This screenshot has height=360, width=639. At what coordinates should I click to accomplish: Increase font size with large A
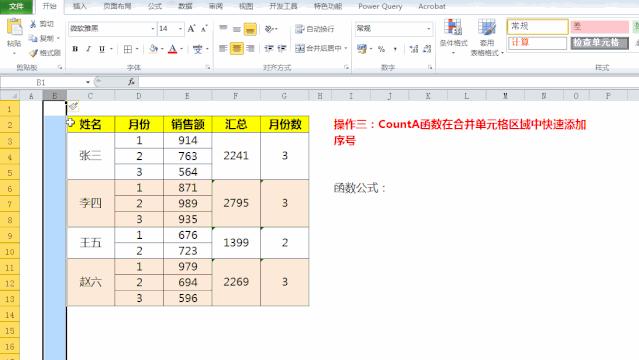[x=191, y=29]
